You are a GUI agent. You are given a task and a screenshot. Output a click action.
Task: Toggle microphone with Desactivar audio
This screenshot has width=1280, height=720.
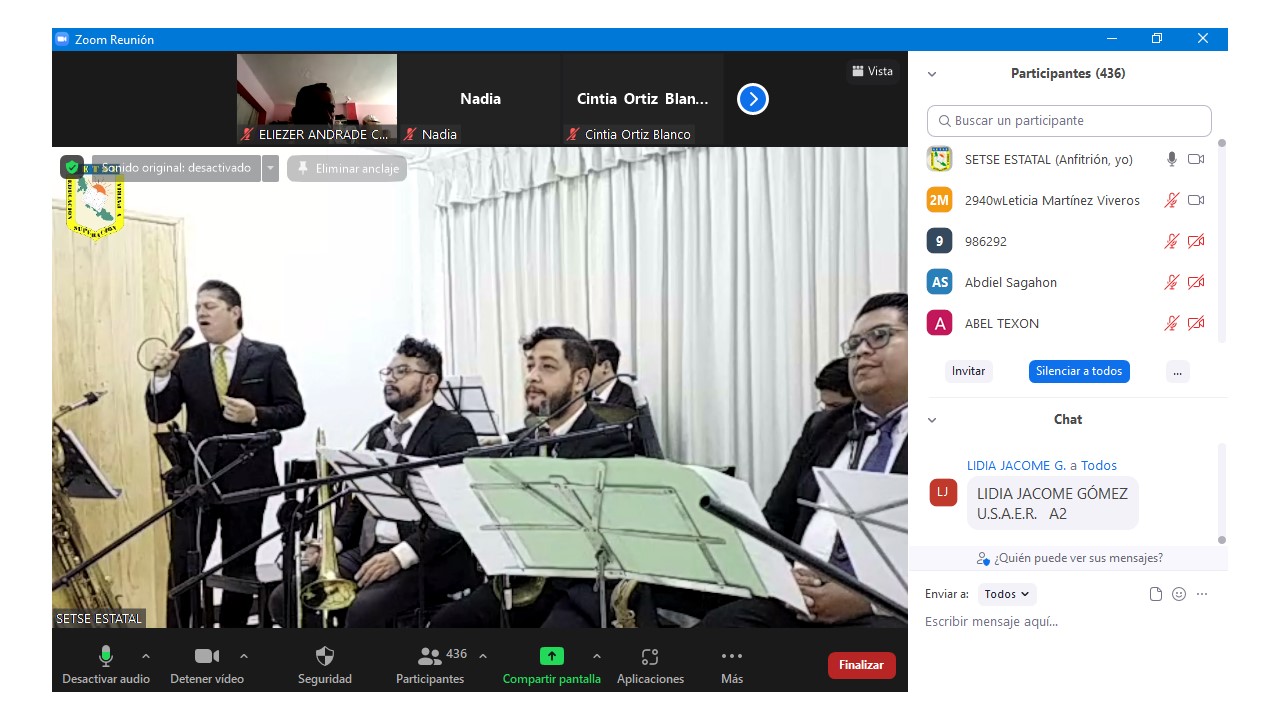(x=105, y=657)
